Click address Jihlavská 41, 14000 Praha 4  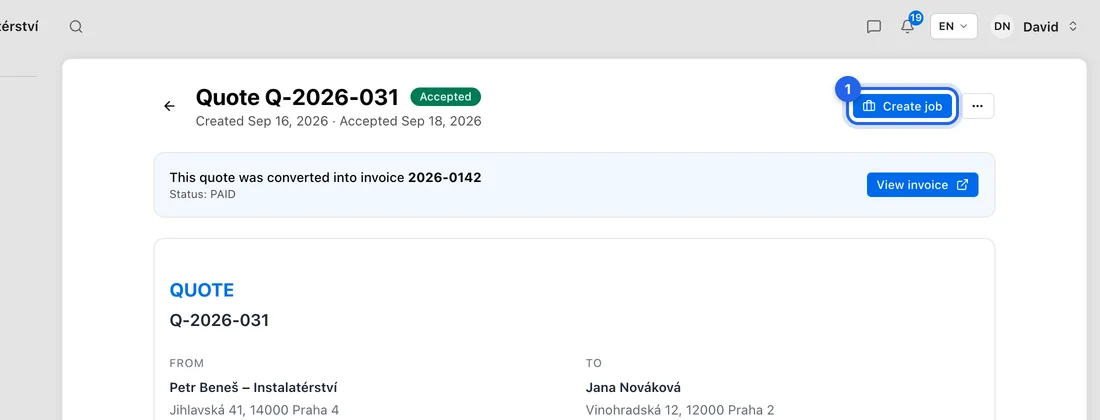click(254, 410)
